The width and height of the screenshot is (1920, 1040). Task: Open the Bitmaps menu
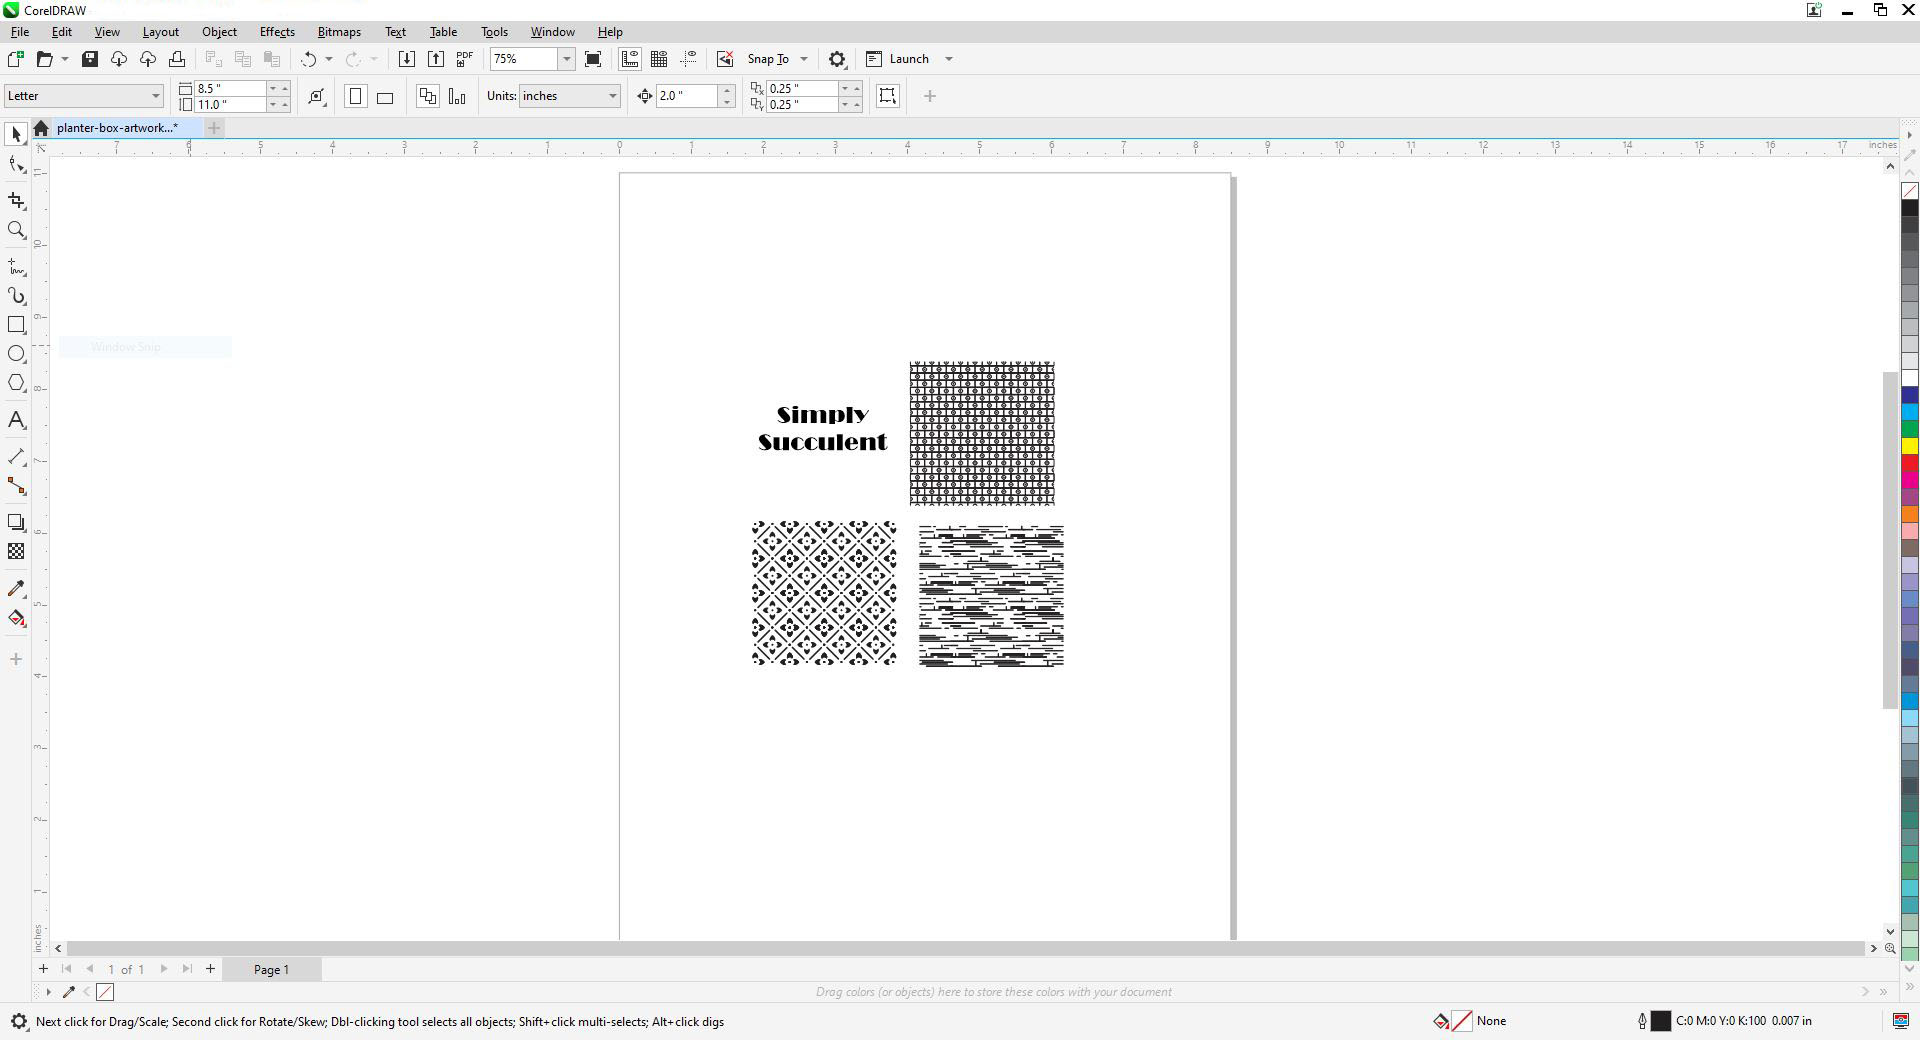[339, 32]
